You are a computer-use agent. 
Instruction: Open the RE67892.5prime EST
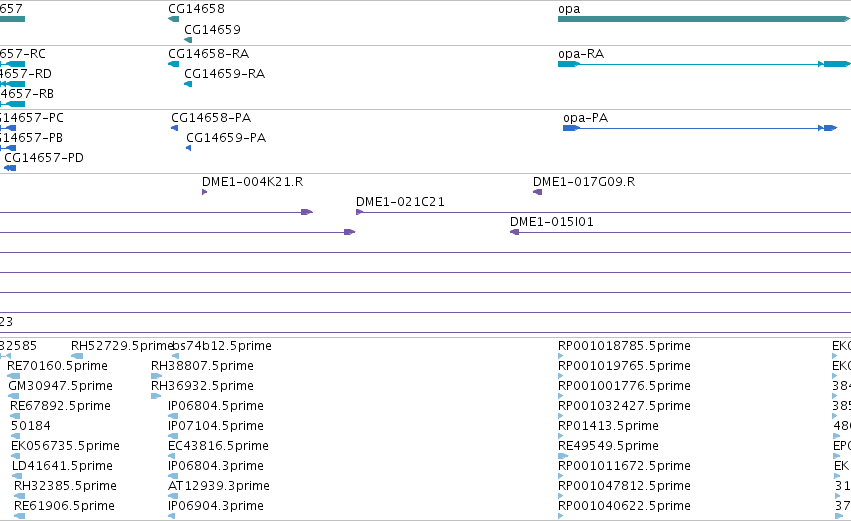tap(60, 406)
